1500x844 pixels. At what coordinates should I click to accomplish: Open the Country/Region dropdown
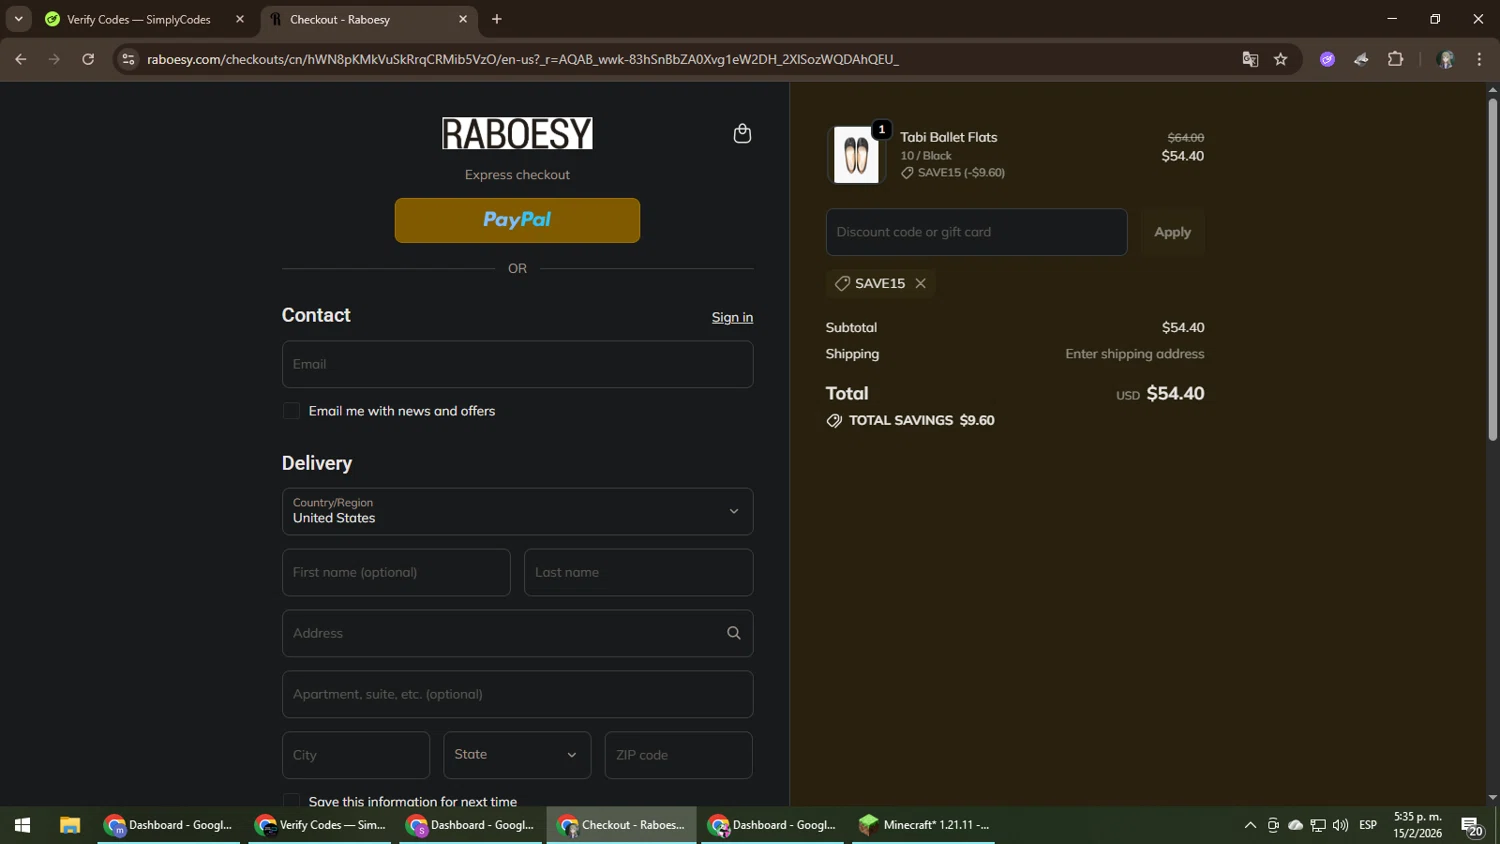click(517, 511)
